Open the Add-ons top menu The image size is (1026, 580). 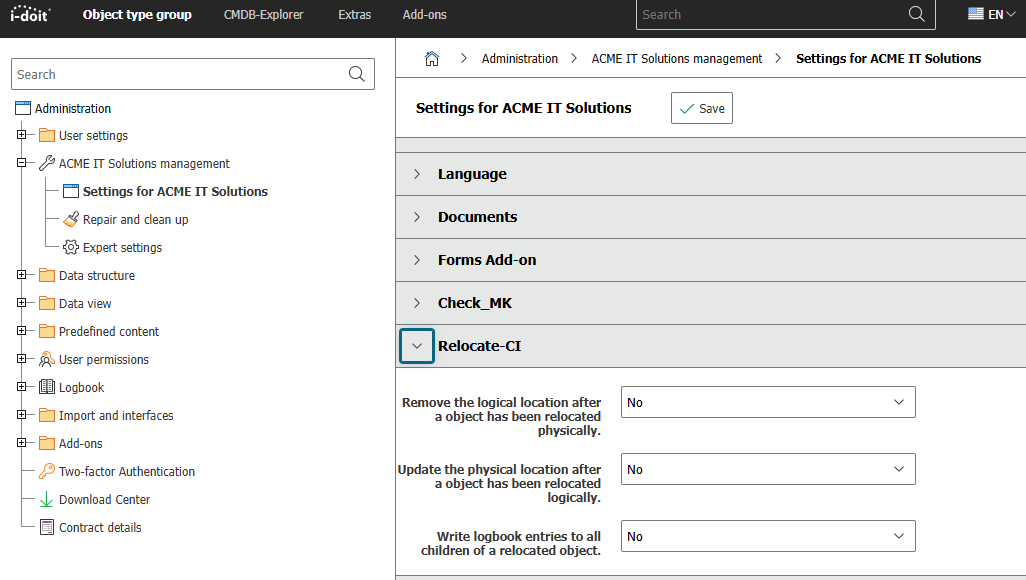[425, 14]
